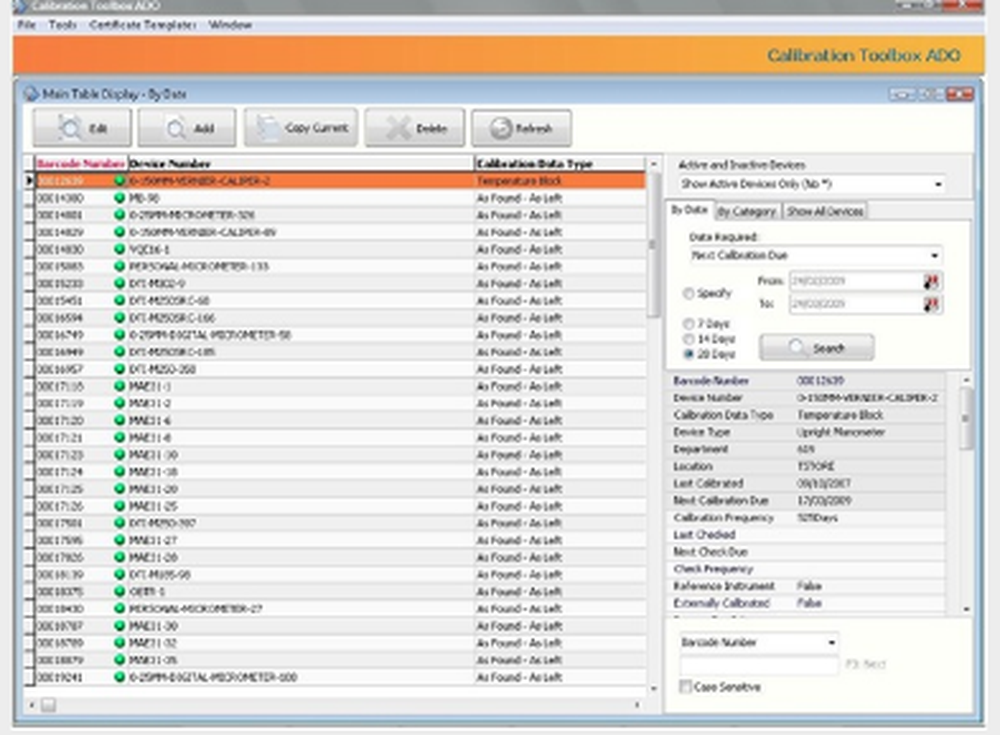Click the Edit toolbar button
The image size is (1000, 735).
(x=82, y=128)
